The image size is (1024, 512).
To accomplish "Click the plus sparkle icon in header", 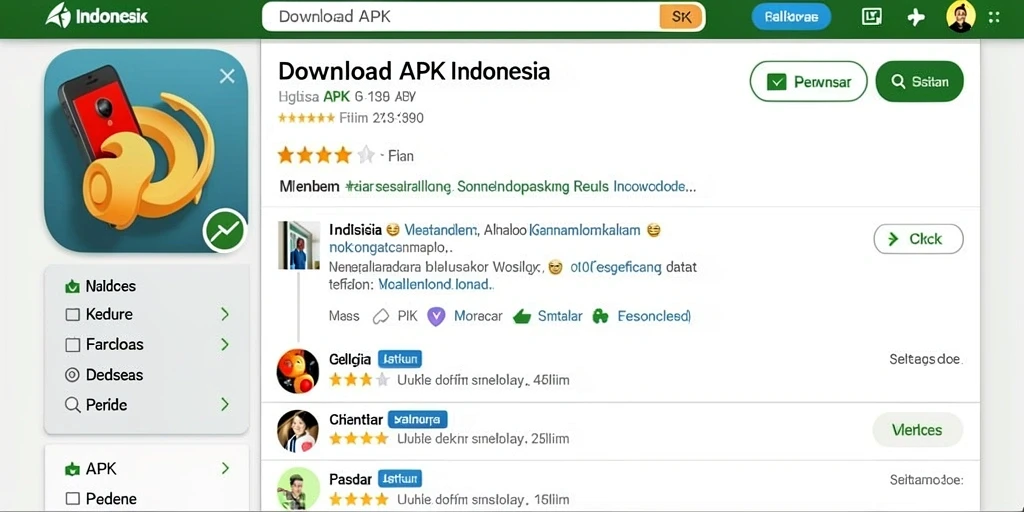I will [x=916, y=17].
